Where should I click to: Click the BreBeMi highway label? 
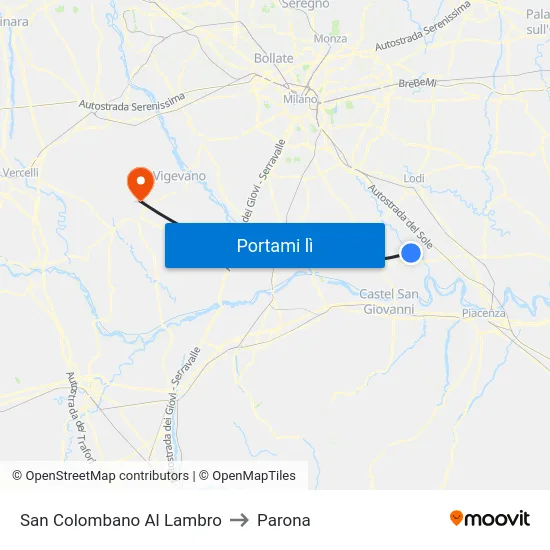pyautogui.click(x=417, y=83)
